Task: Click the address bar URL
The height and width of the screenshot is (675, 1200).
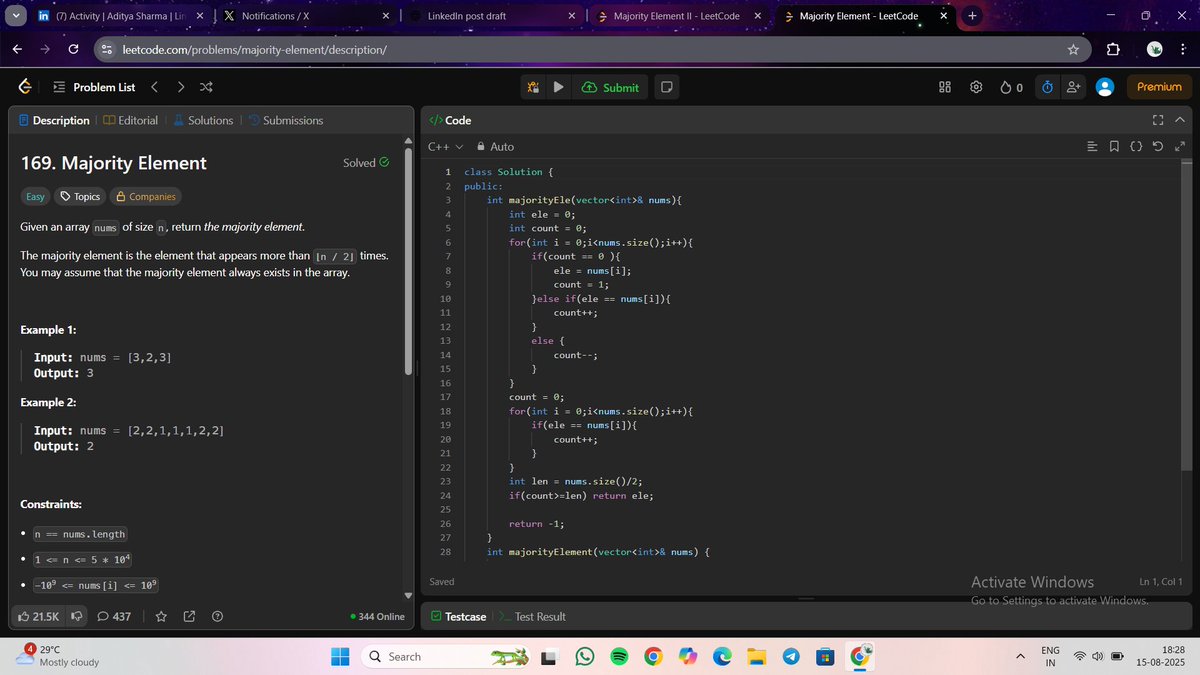Action: [254, 49]
